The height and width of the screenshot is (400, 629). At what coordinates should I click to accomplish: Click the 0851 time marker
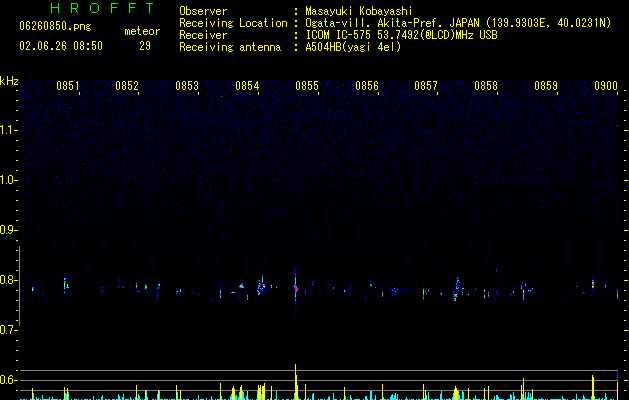(67, 86)
